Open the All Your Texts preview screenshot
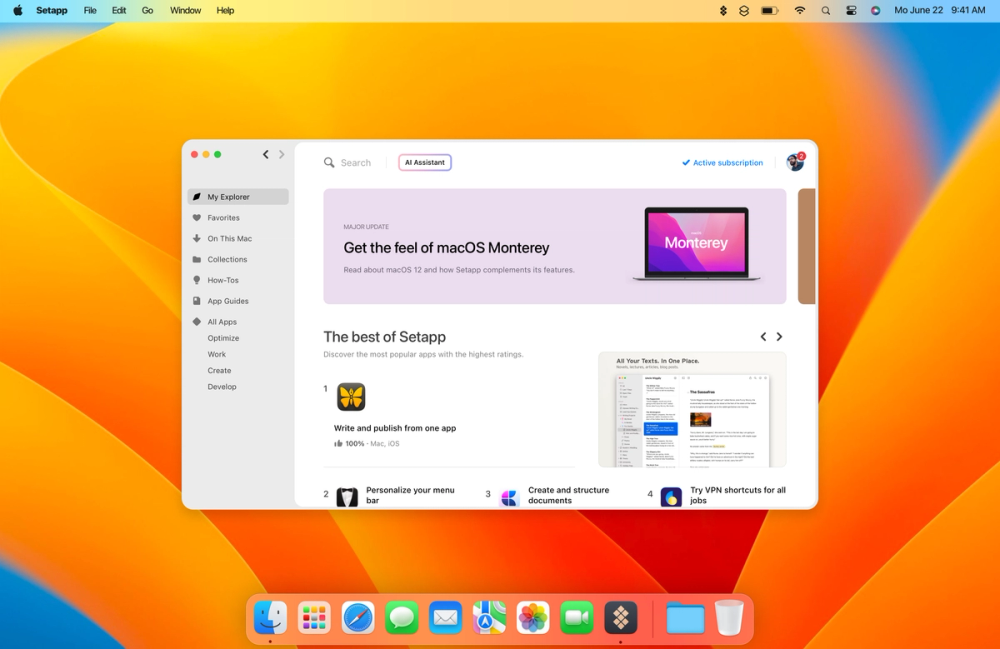Image resolution: width=1000 pixels, height=649 pixels. (692, 410)
